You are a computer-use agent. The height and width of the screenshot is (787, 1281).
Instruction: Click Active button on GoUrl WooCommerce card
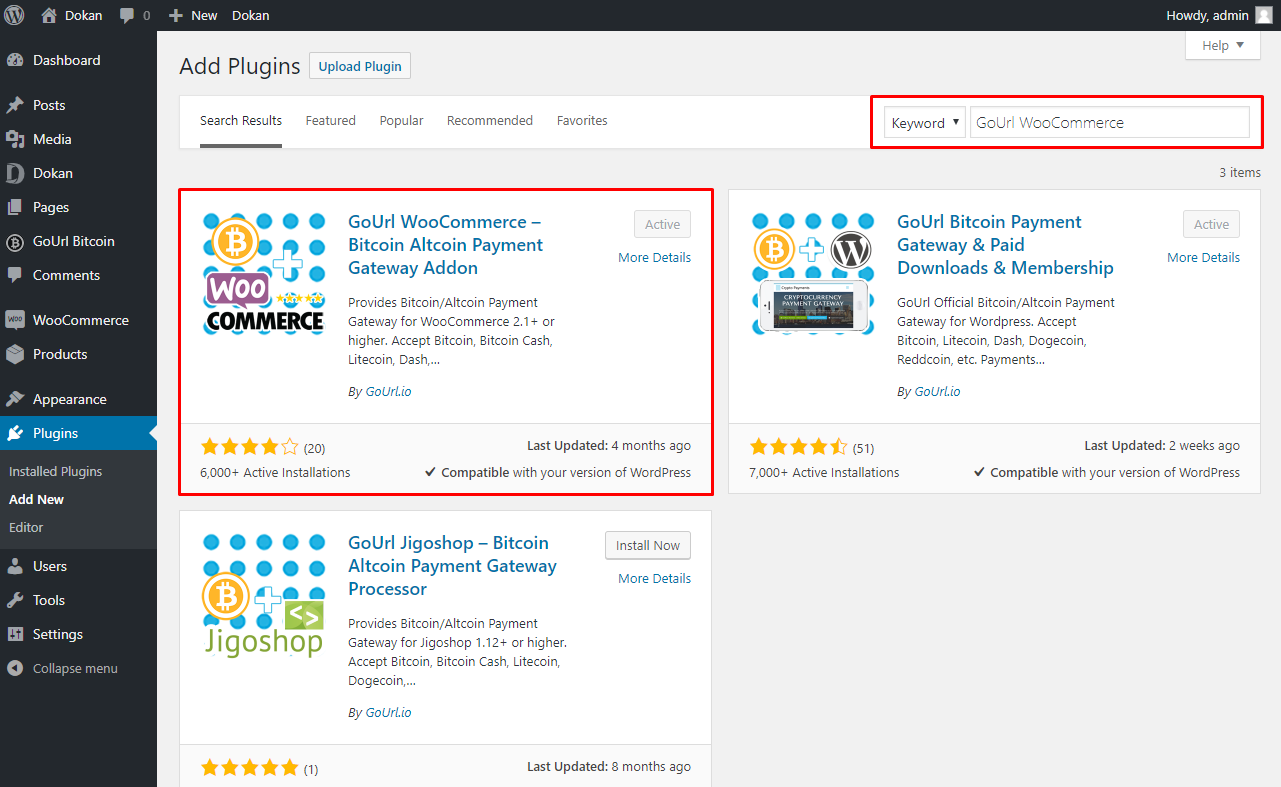(662, 224)
